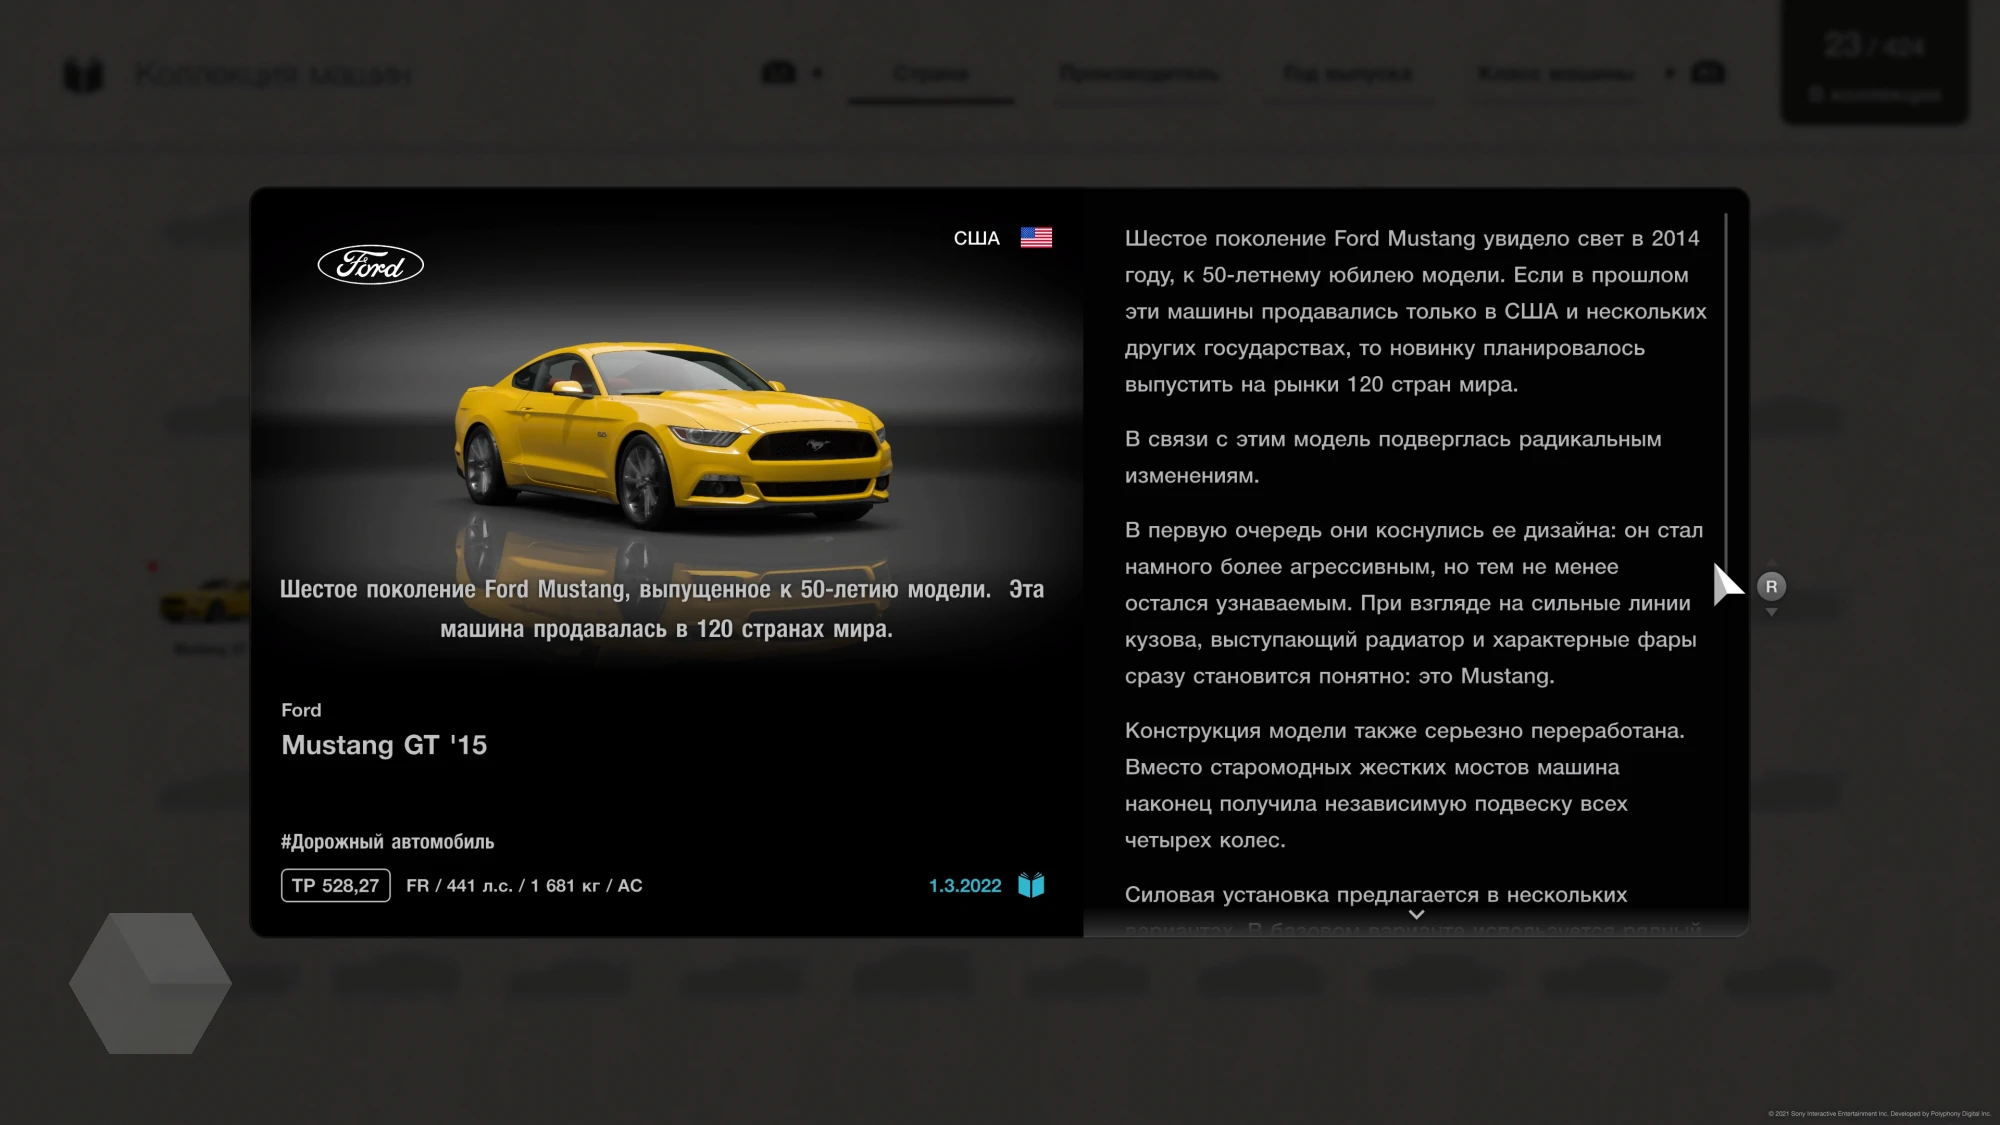Click the round R button icon

click(x=1771, y=586)
